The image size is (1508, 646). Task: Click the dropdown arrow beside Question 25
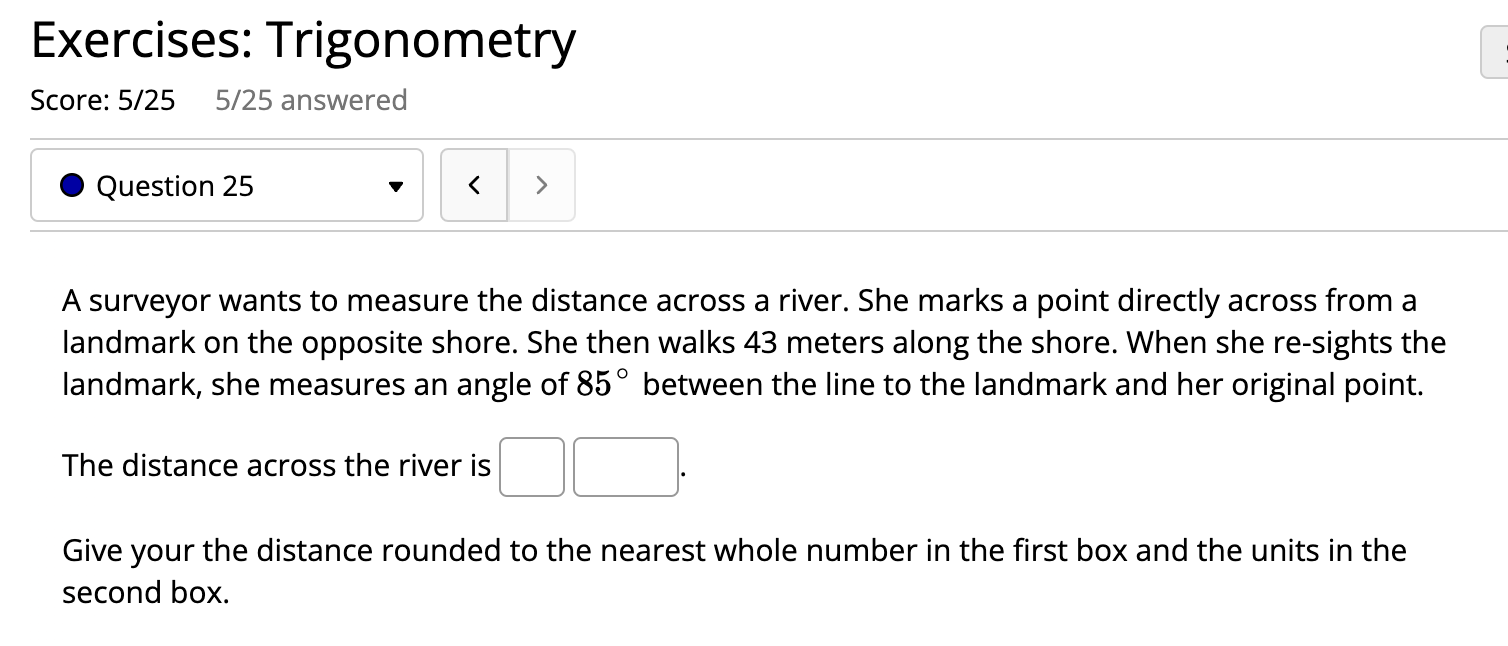(396, 185)
